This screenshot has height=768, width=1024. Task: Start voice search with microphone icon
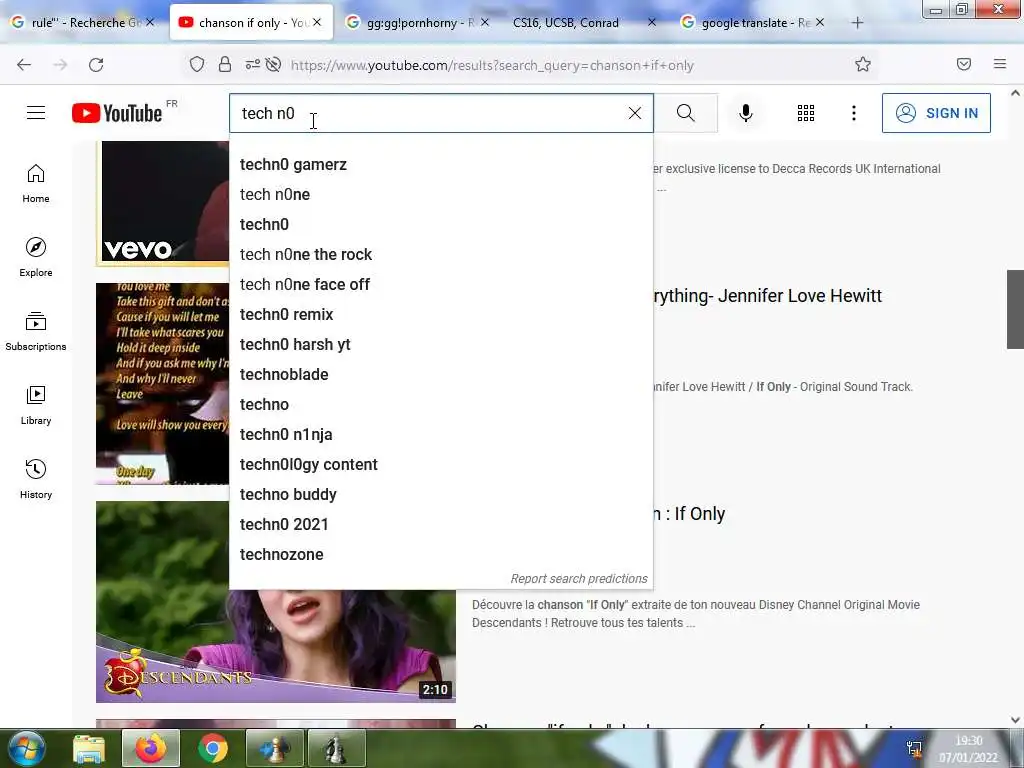[745, 113]
